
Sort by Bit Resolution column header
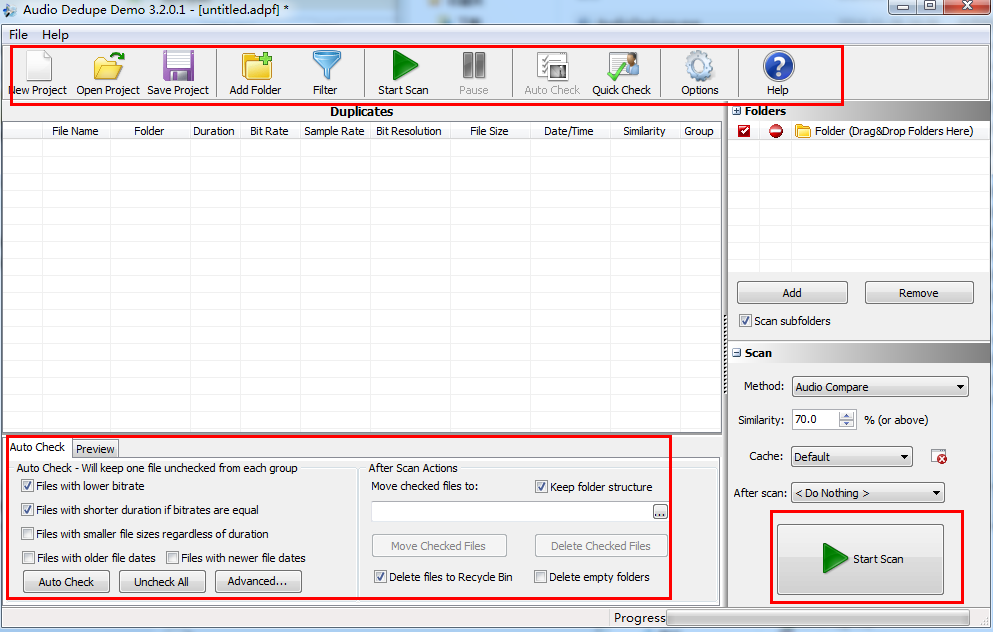click(409, 131)
